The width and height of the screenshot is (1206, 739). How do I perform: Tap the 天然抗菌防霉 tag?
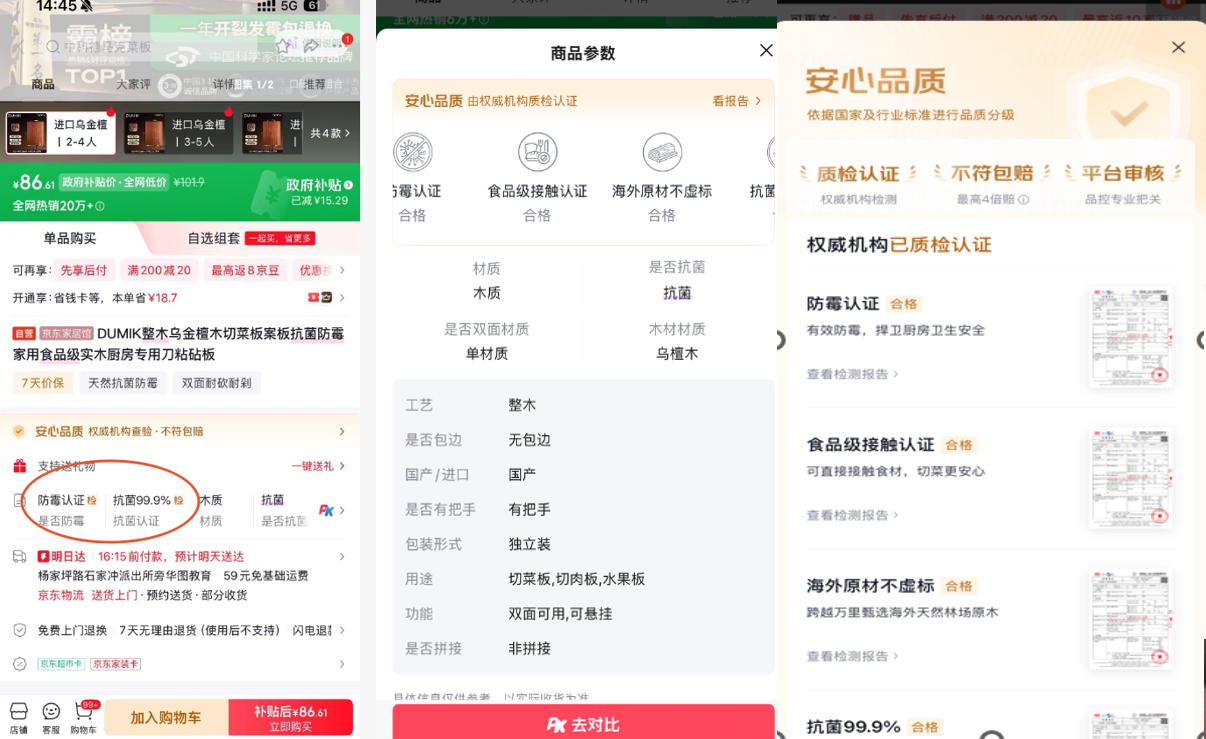coord(122,383)
